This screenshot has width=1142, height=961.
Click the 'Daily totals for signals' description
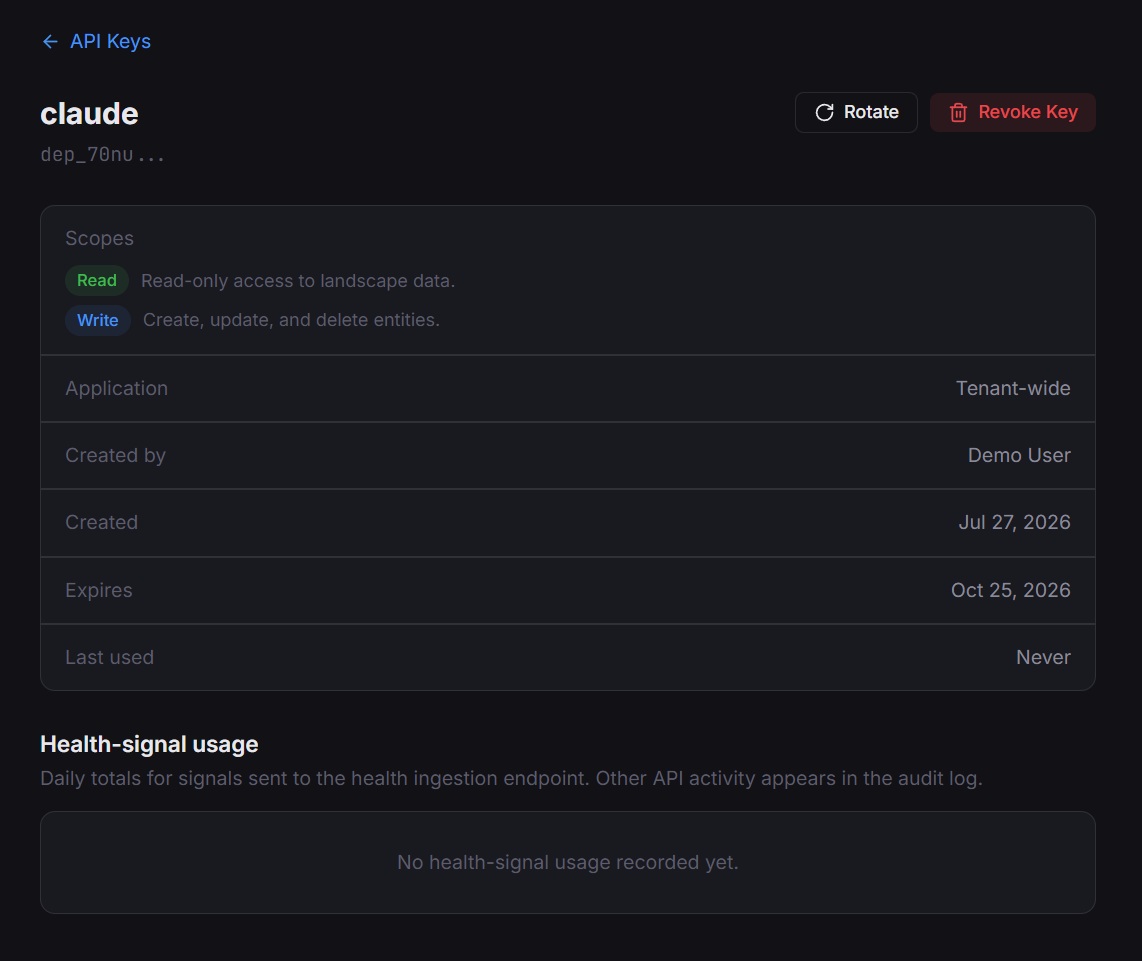[x=511, y=778]
